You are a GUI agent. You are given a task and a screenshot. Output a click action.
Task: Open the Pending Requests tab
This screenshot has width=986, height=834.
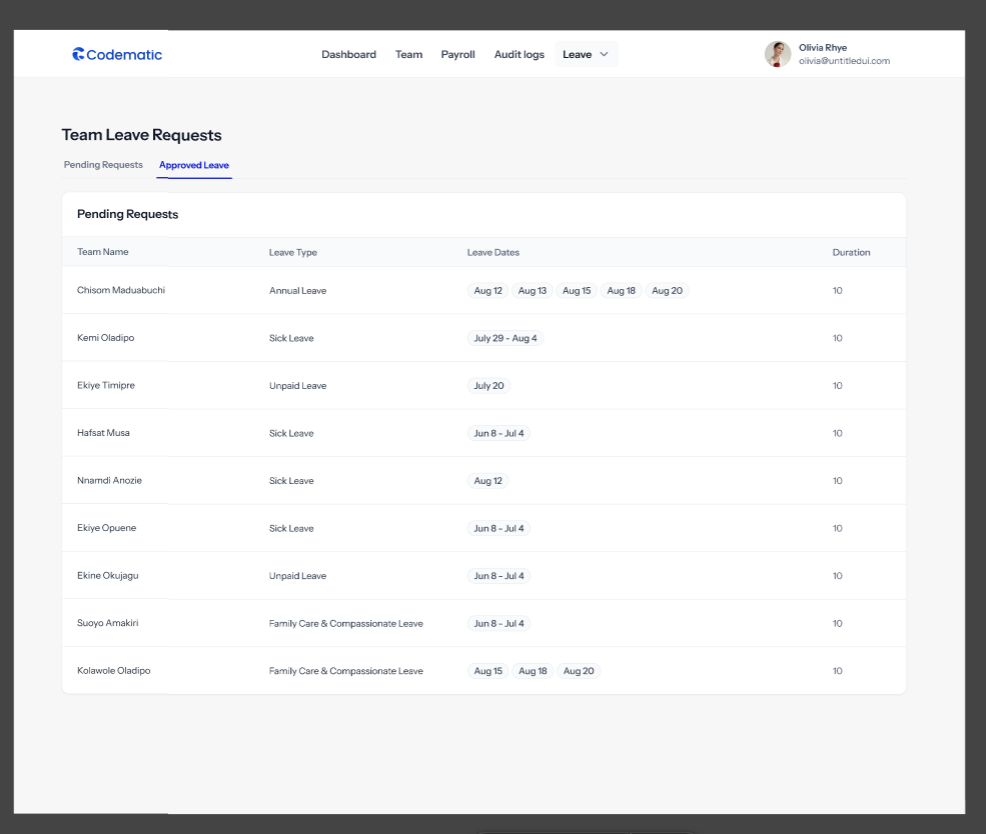coord(103,165)
